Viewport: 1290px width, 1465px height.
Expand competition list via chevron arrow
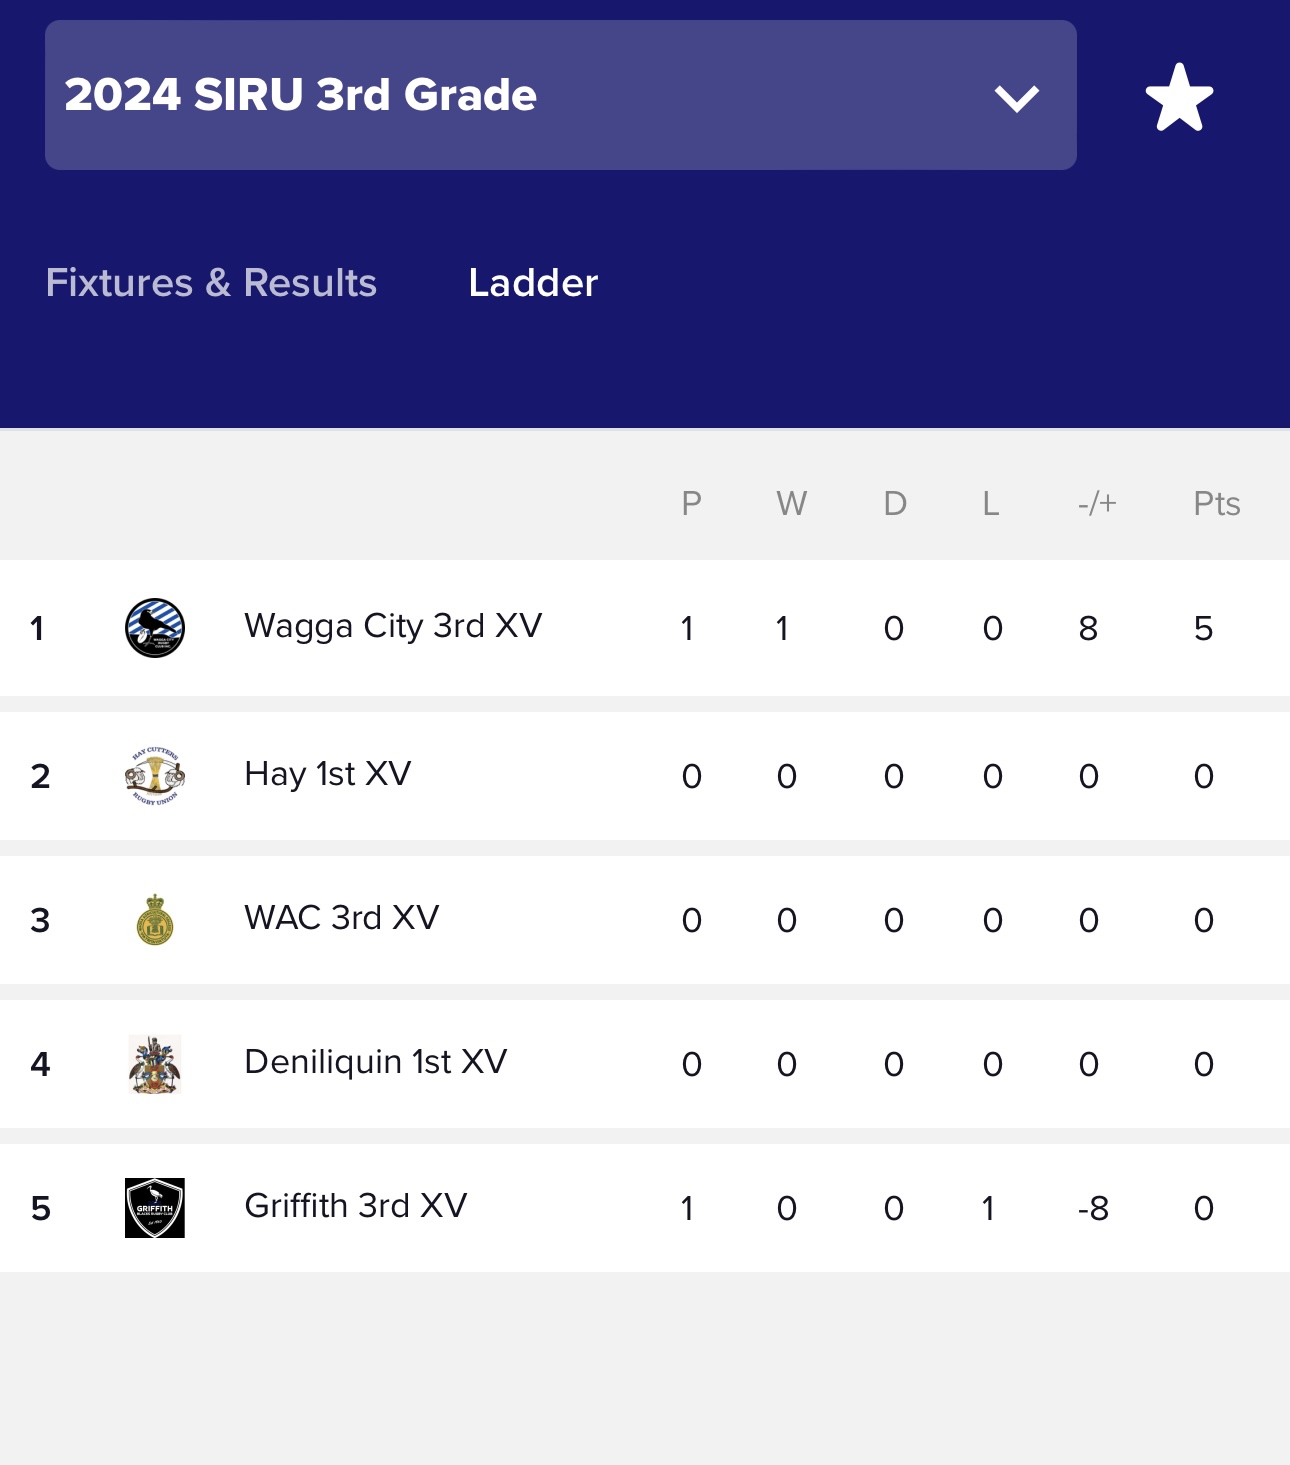[x=1017, y=98]
